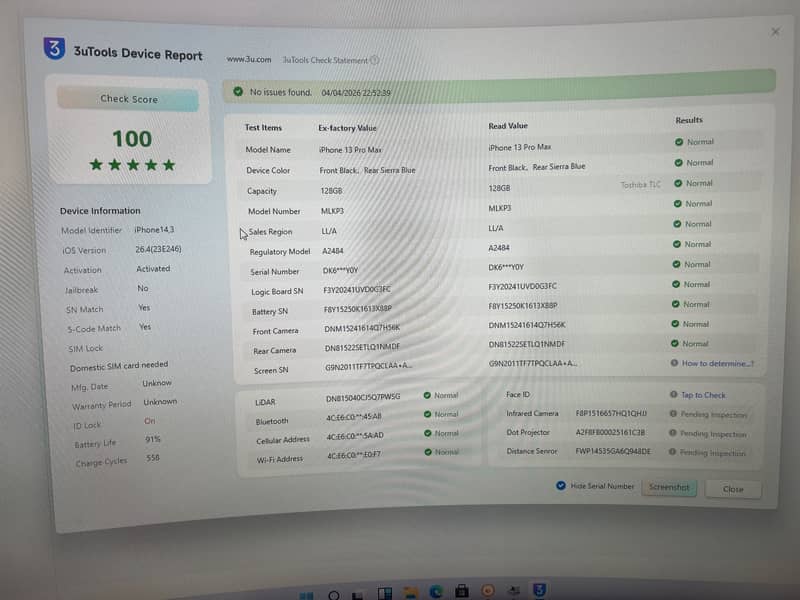Click the ID Lock value On

pos(149,421)
